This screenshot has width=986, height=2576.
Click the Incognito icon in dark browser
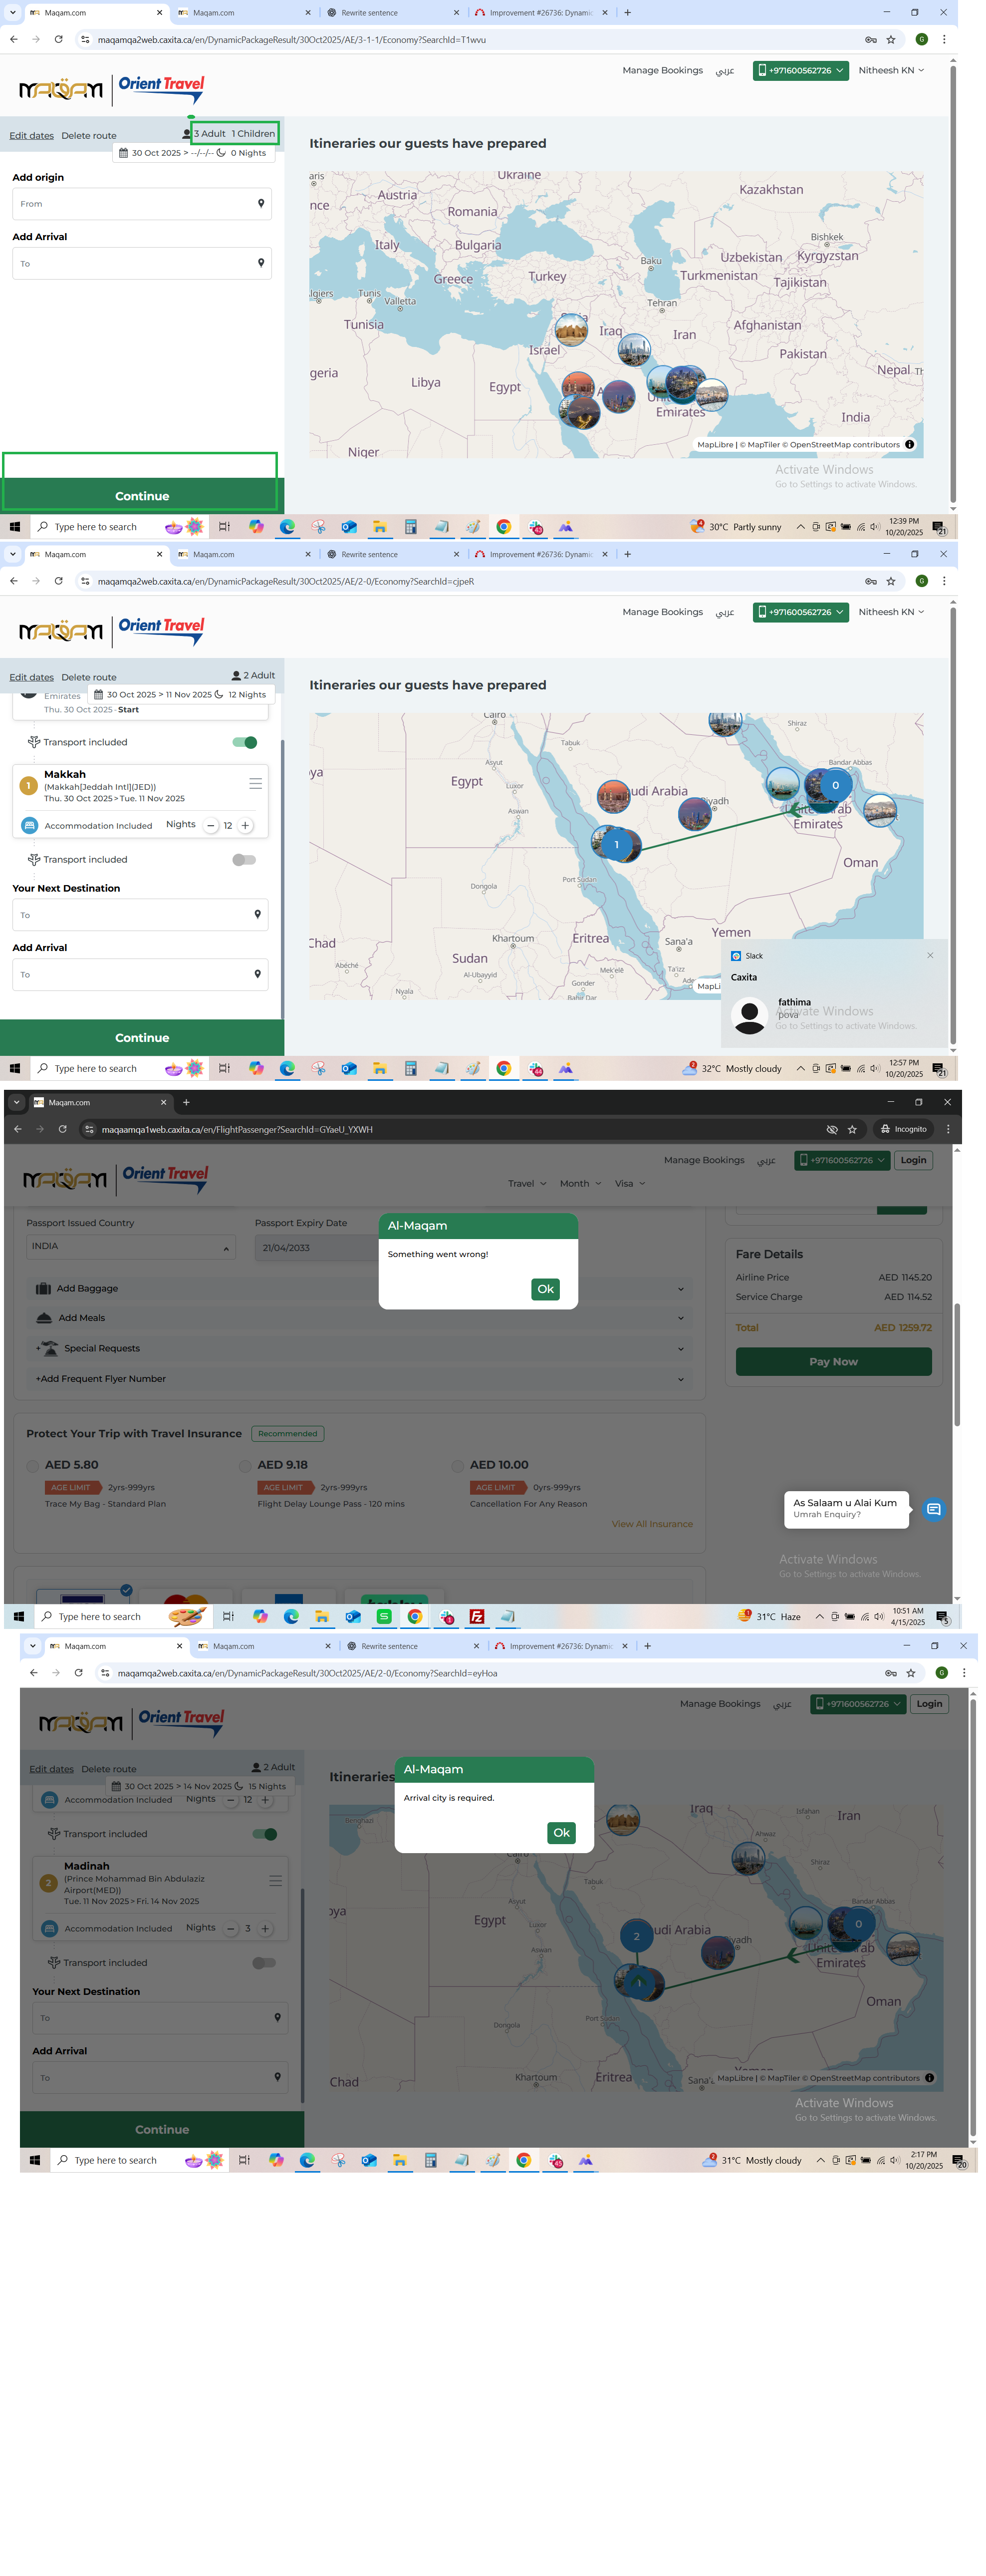pyautogui.click(x=885, y=1129)
